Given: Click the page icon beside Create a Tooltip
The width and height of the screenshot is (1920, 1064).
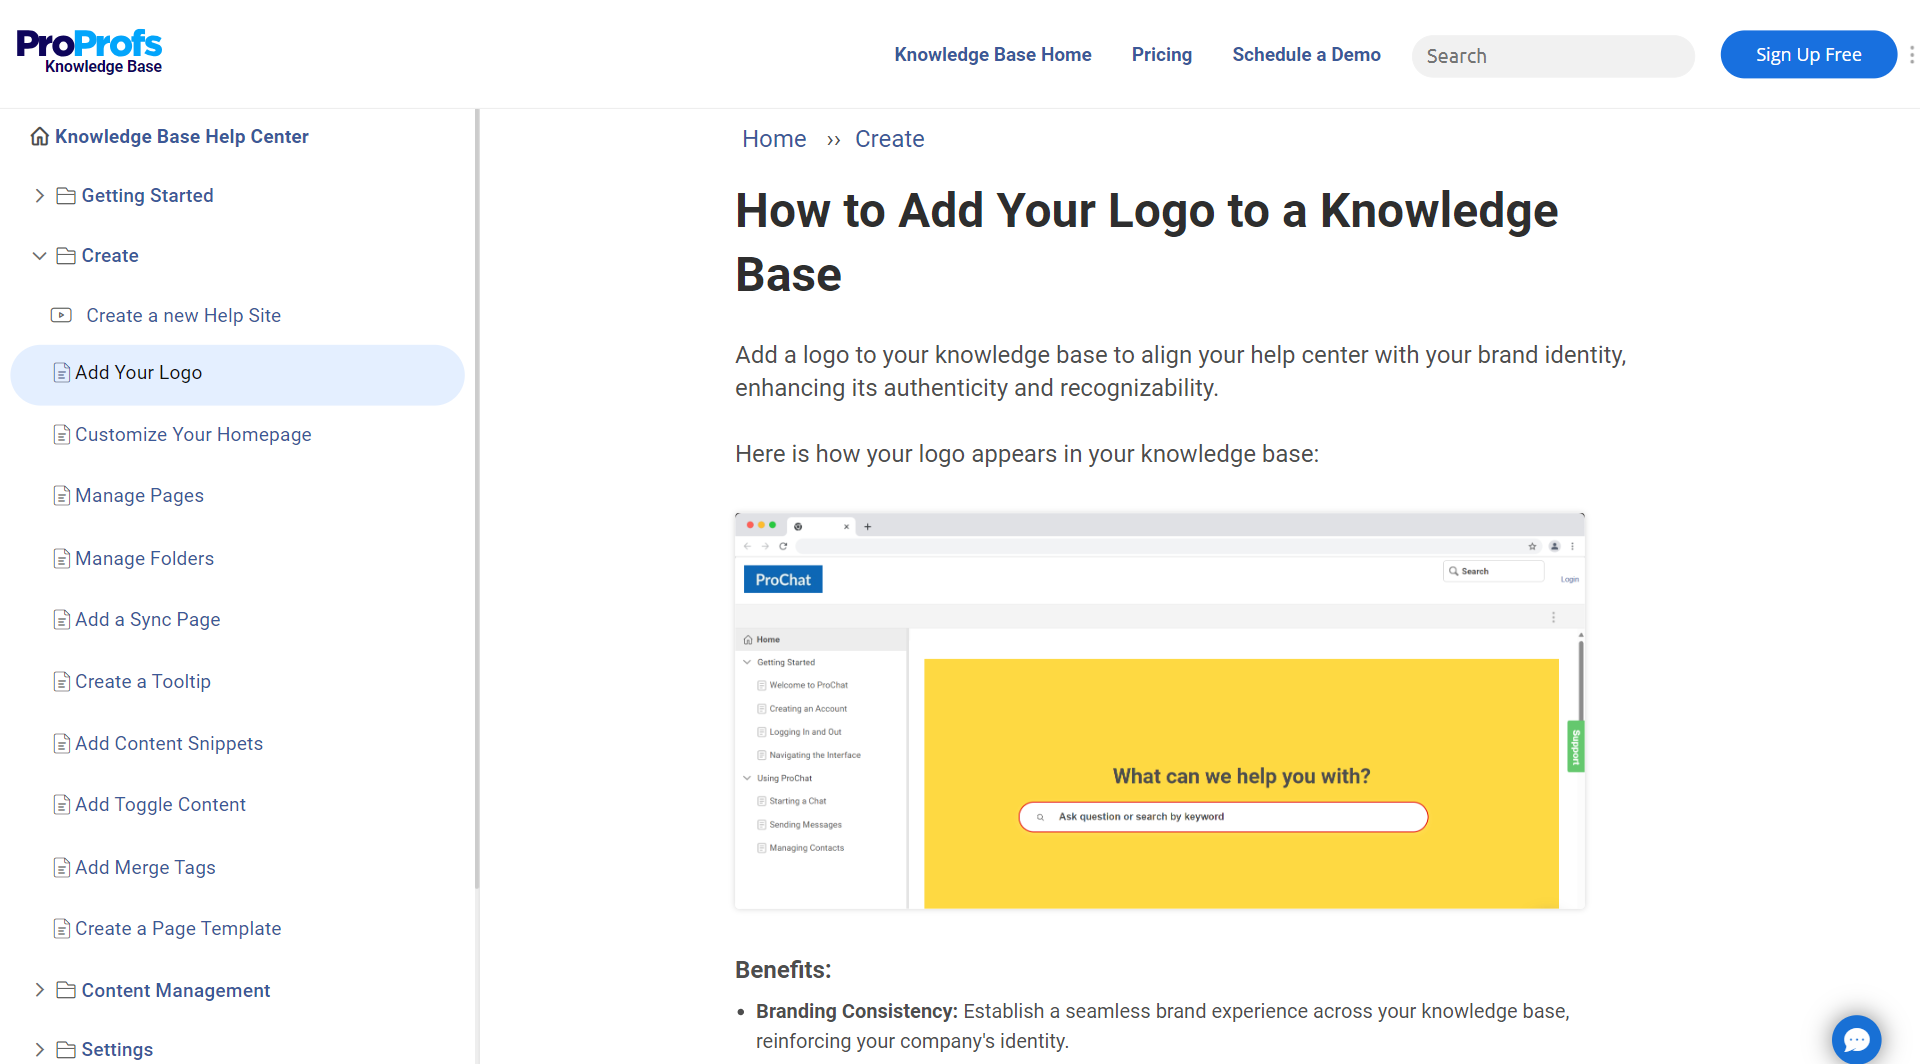Looking at the screenshot, I should point(62,682).
